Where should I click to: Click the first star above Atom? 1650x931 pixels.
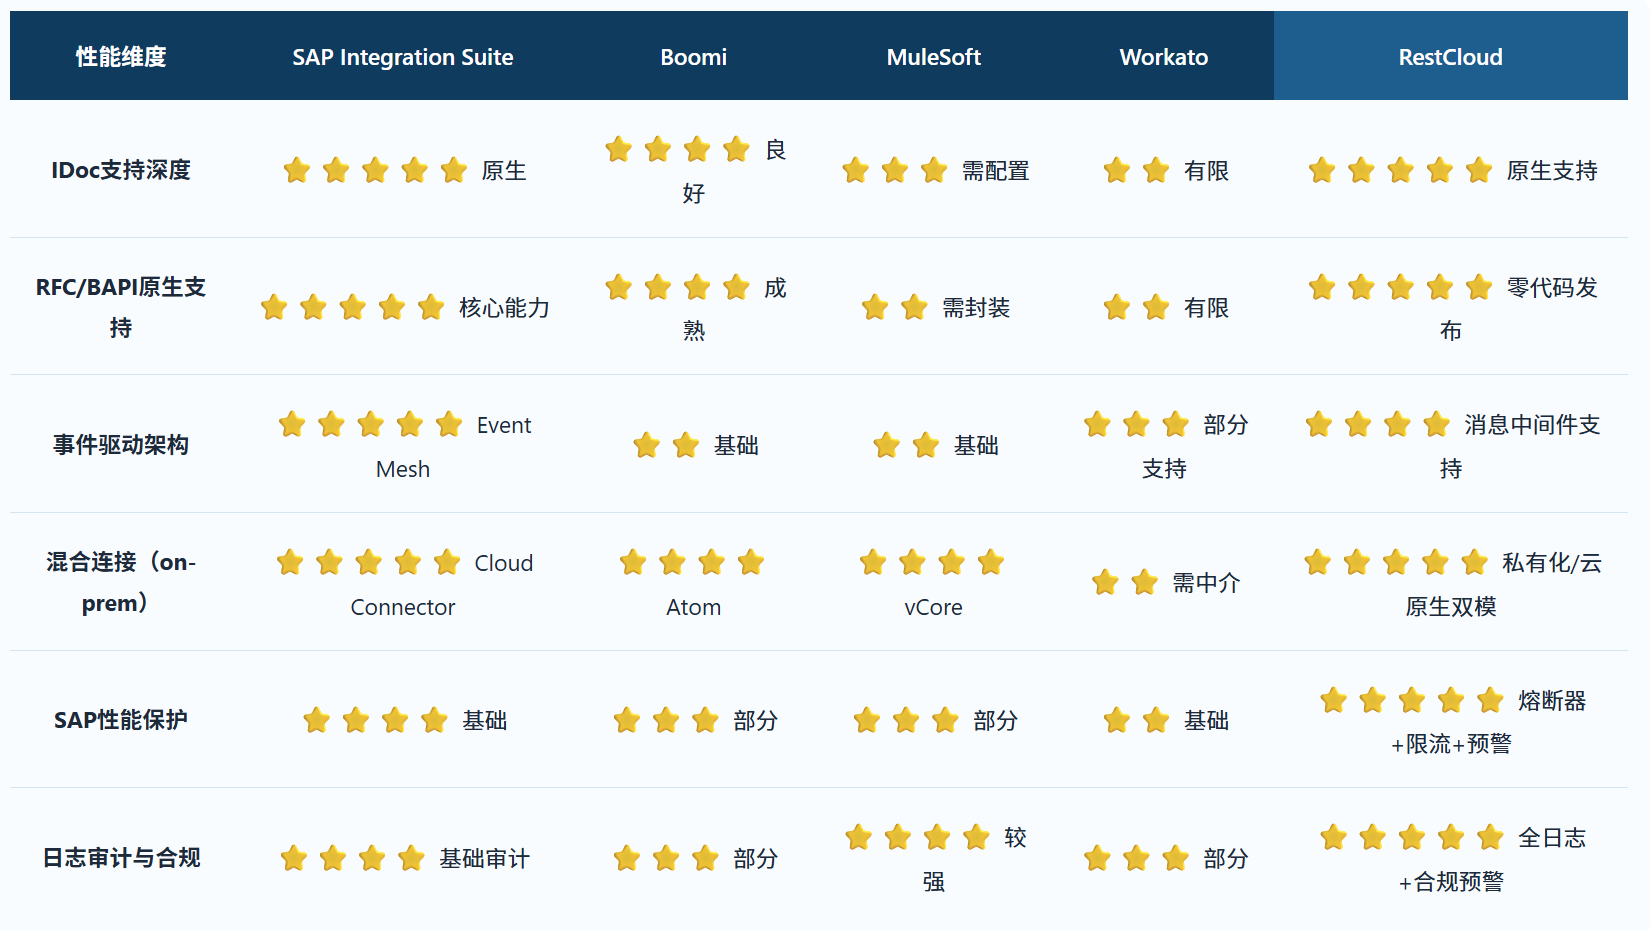pos(633,562)
